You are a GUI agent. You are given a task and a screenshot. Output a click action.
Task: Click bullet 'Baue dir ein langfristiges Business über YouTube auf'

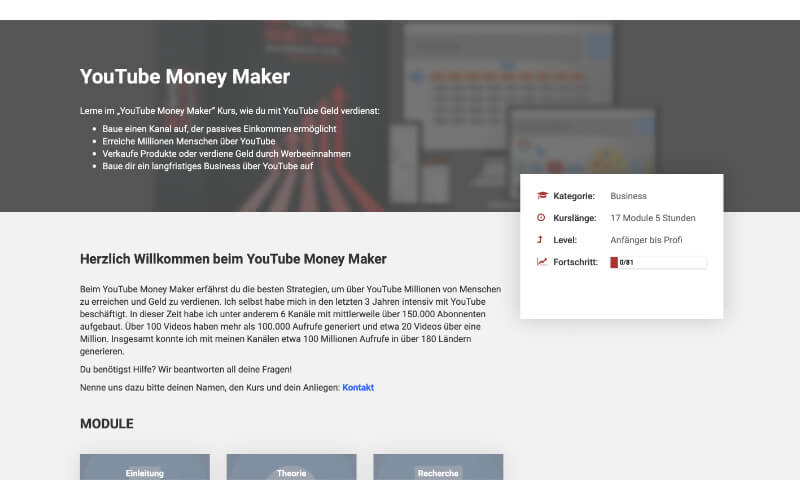coord(207,166)
